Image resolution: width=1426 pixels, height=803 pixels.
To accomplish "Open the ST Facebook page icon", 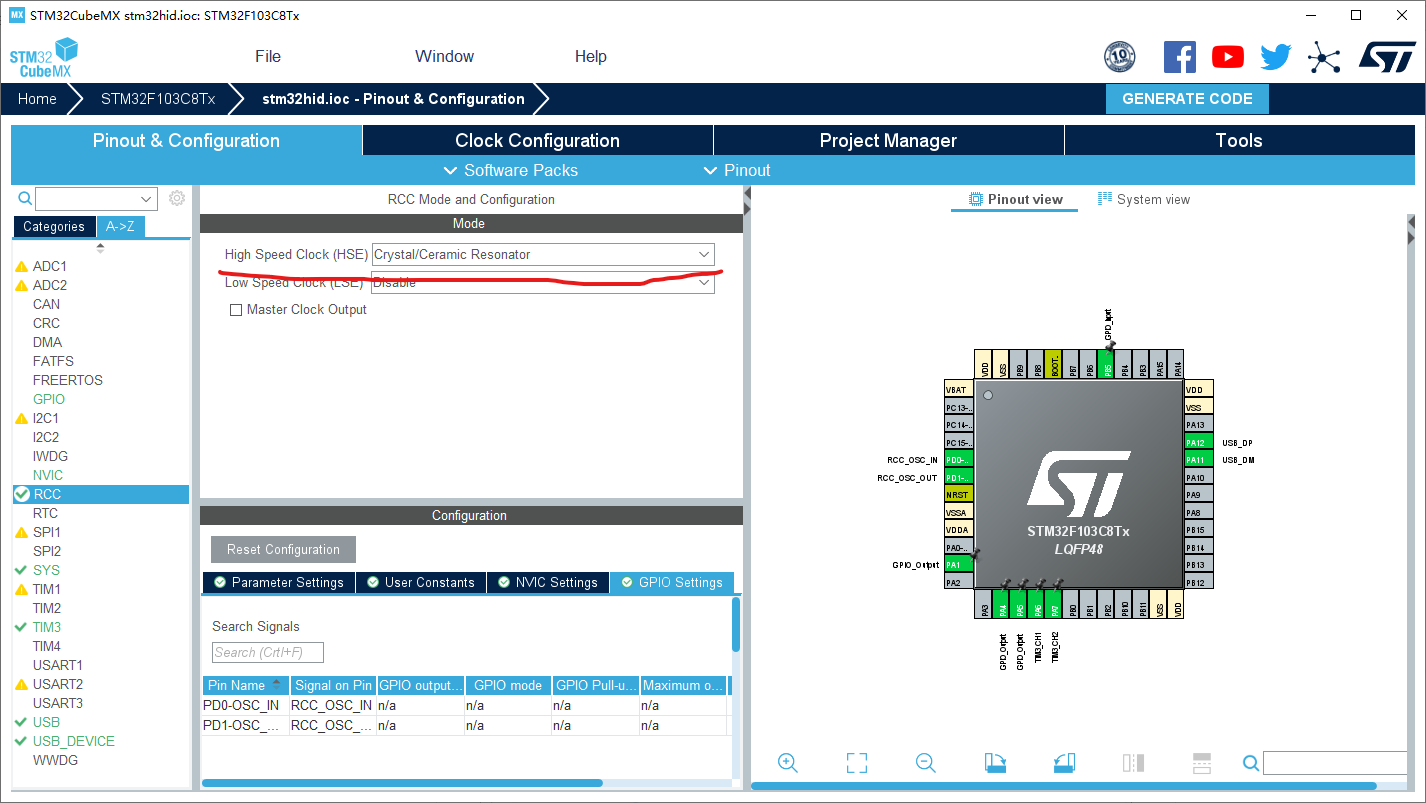I will (x=1180, y=57).
